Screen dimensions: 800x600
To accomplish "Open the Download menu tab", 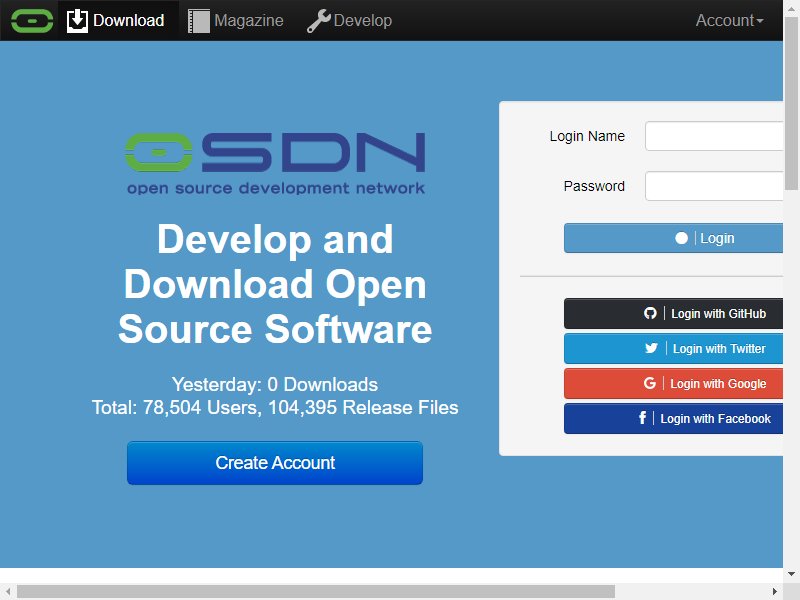I will 118,21.
